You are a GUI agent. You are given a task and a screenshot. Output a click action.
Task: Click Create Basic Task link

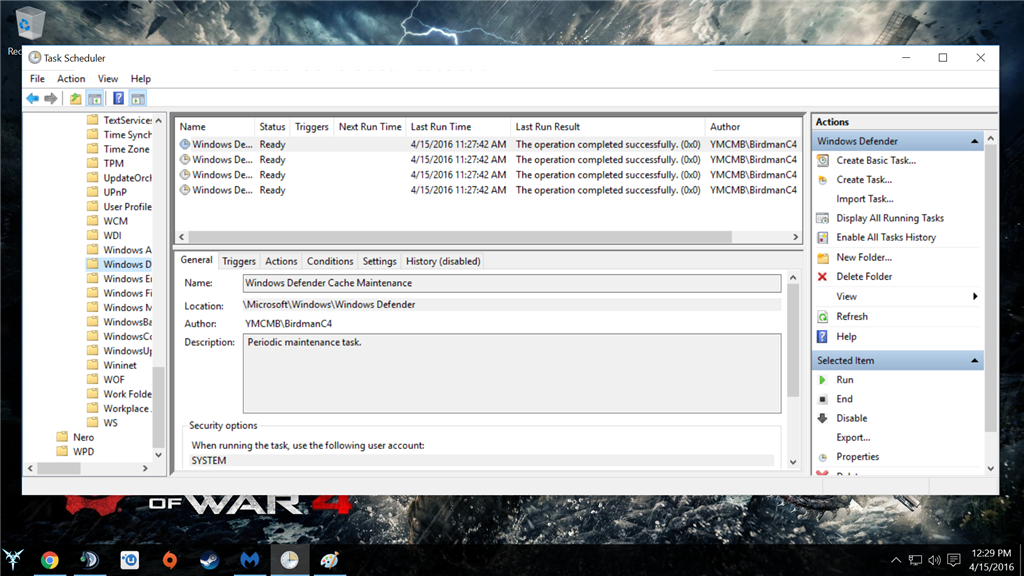click(876, 161)
